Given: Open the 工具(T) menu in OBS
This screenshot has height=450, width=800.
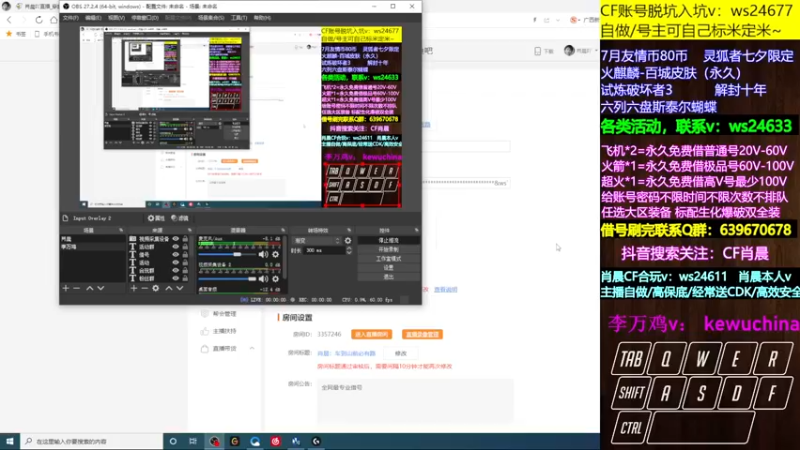Looking at the screenshot, I should [239, 18].
